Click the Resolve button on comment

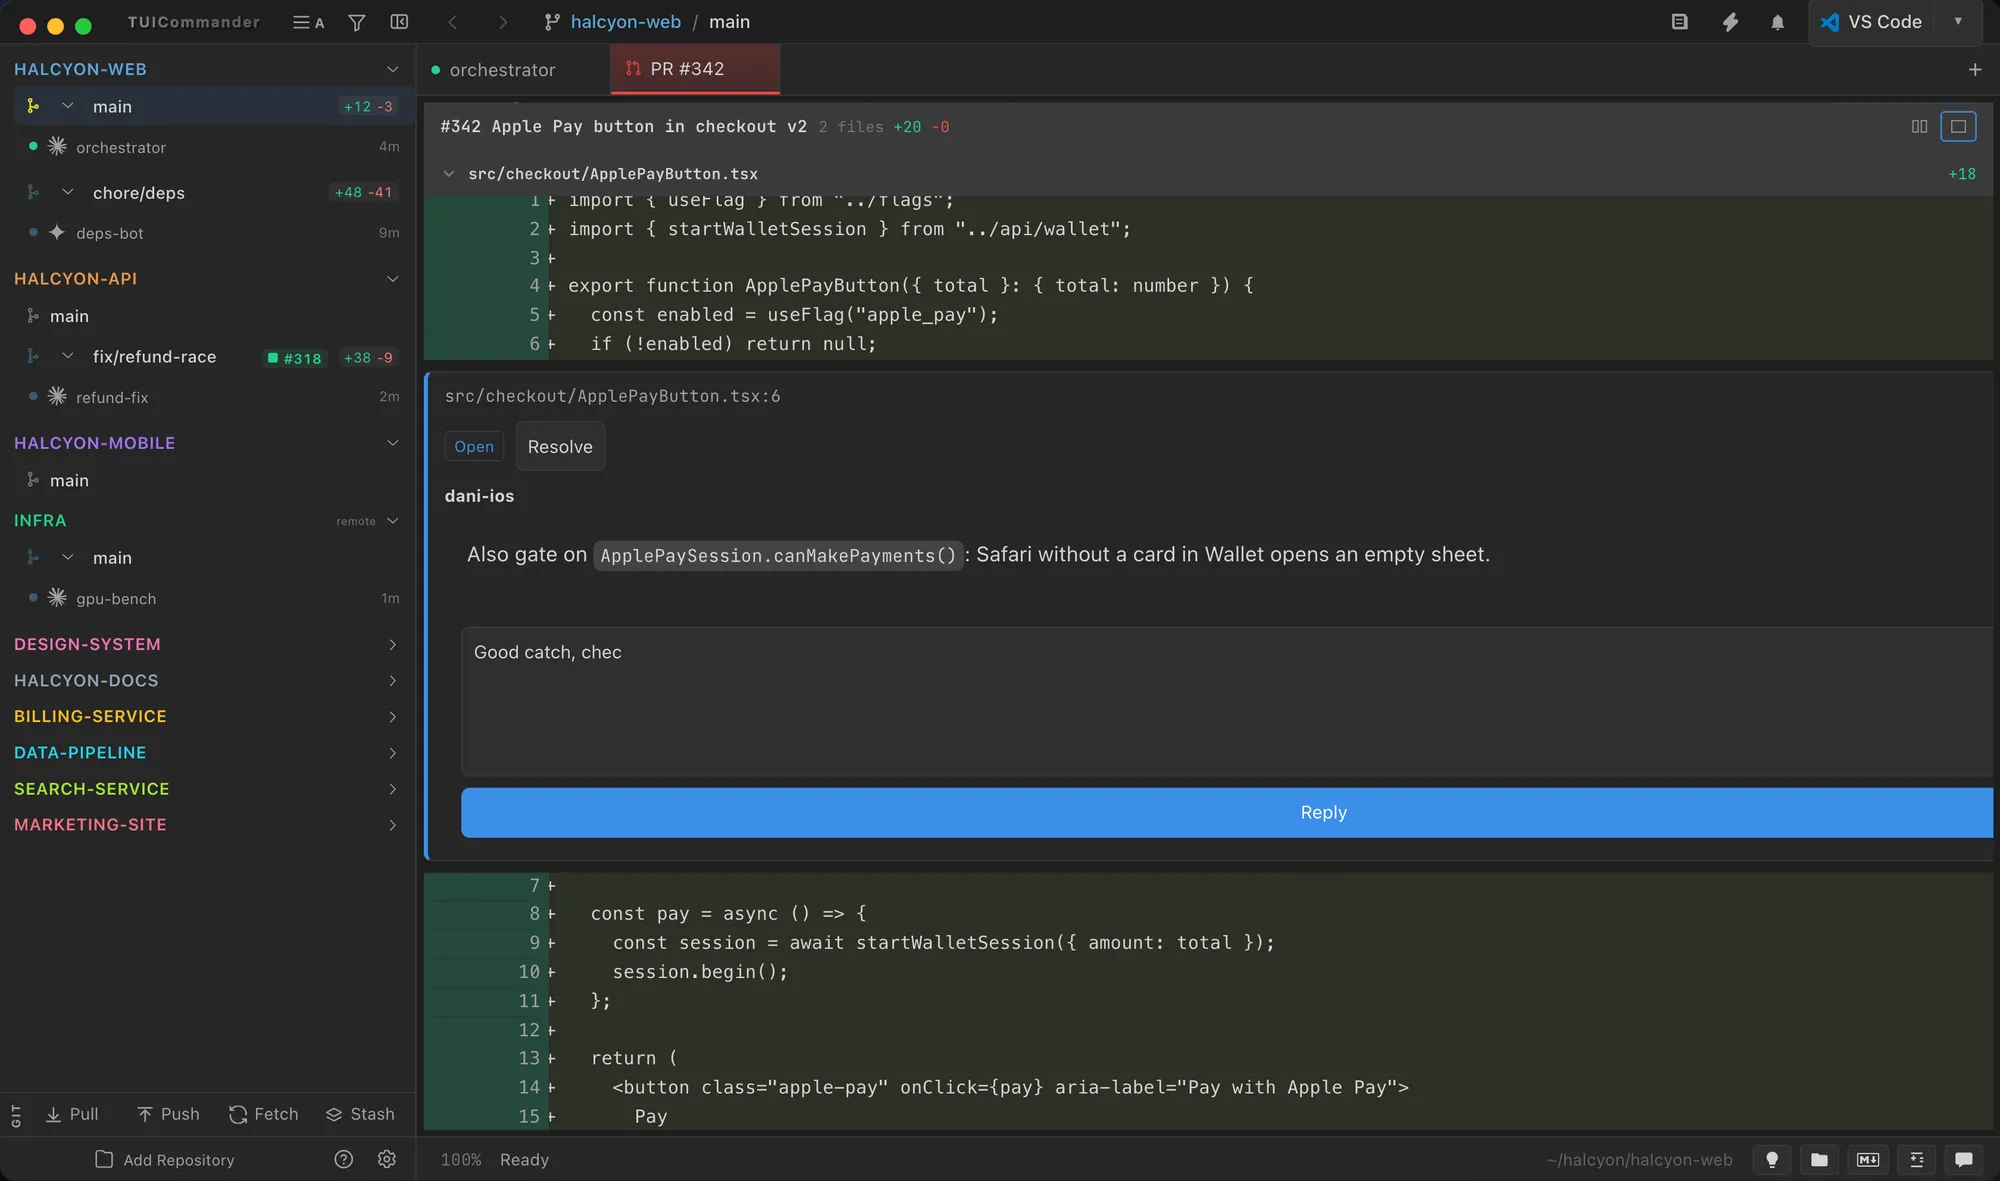pyautogui.click(x=560, y=447)
